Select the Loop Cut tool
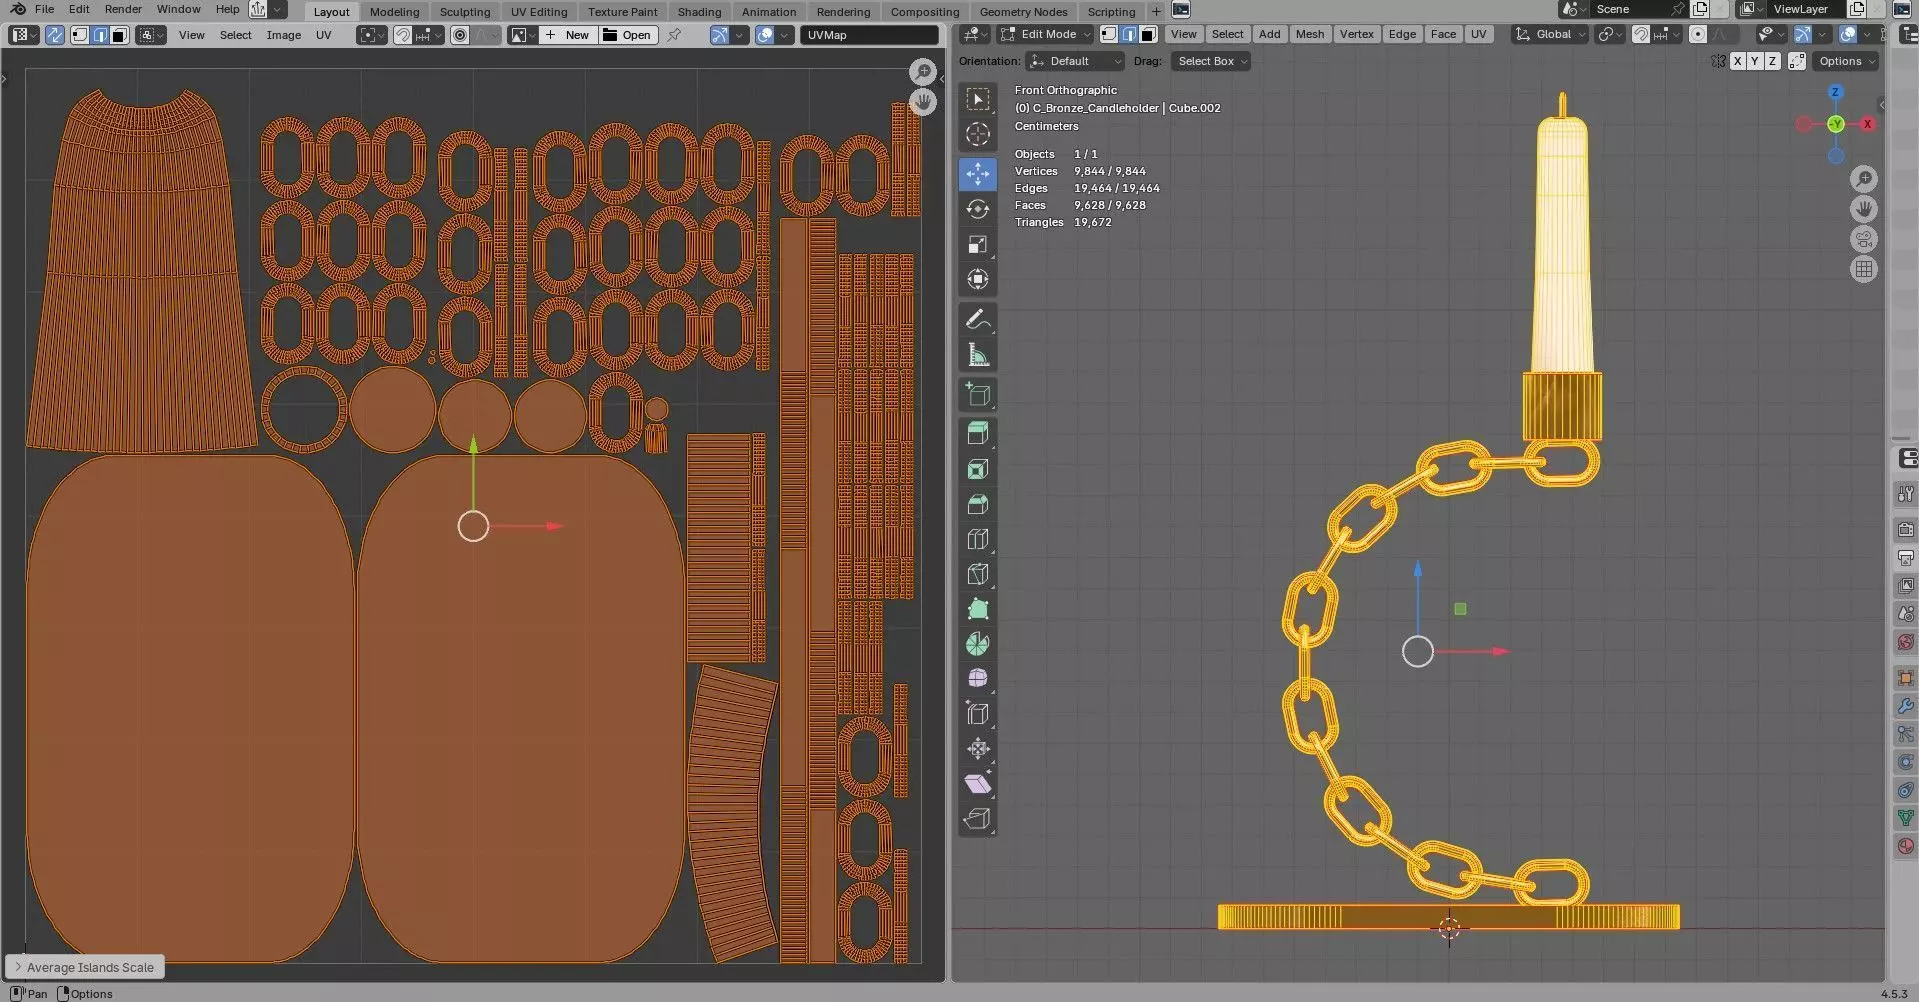Screen dimensions: 1919x1002 (x=978, y=539)
